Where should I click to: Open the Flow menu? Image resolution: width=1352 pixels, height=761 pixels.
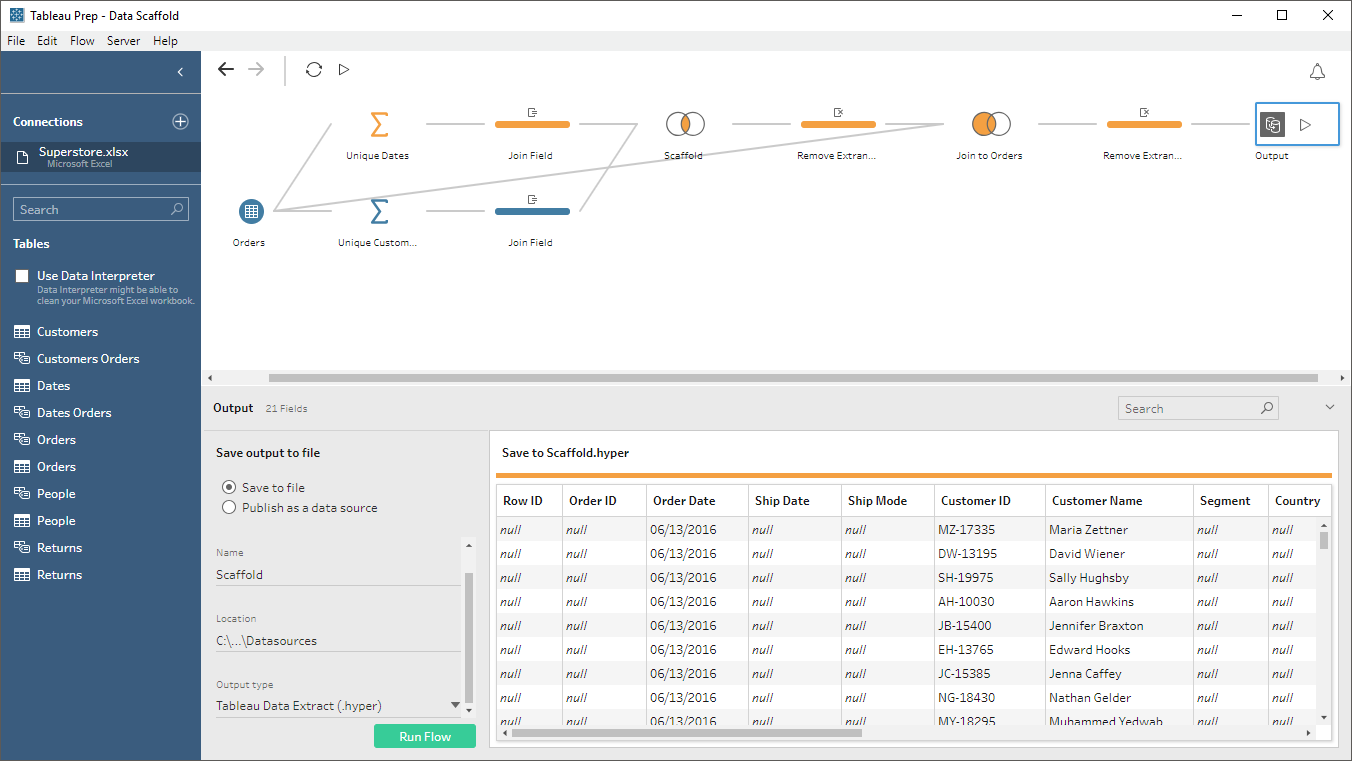[82, 41]
